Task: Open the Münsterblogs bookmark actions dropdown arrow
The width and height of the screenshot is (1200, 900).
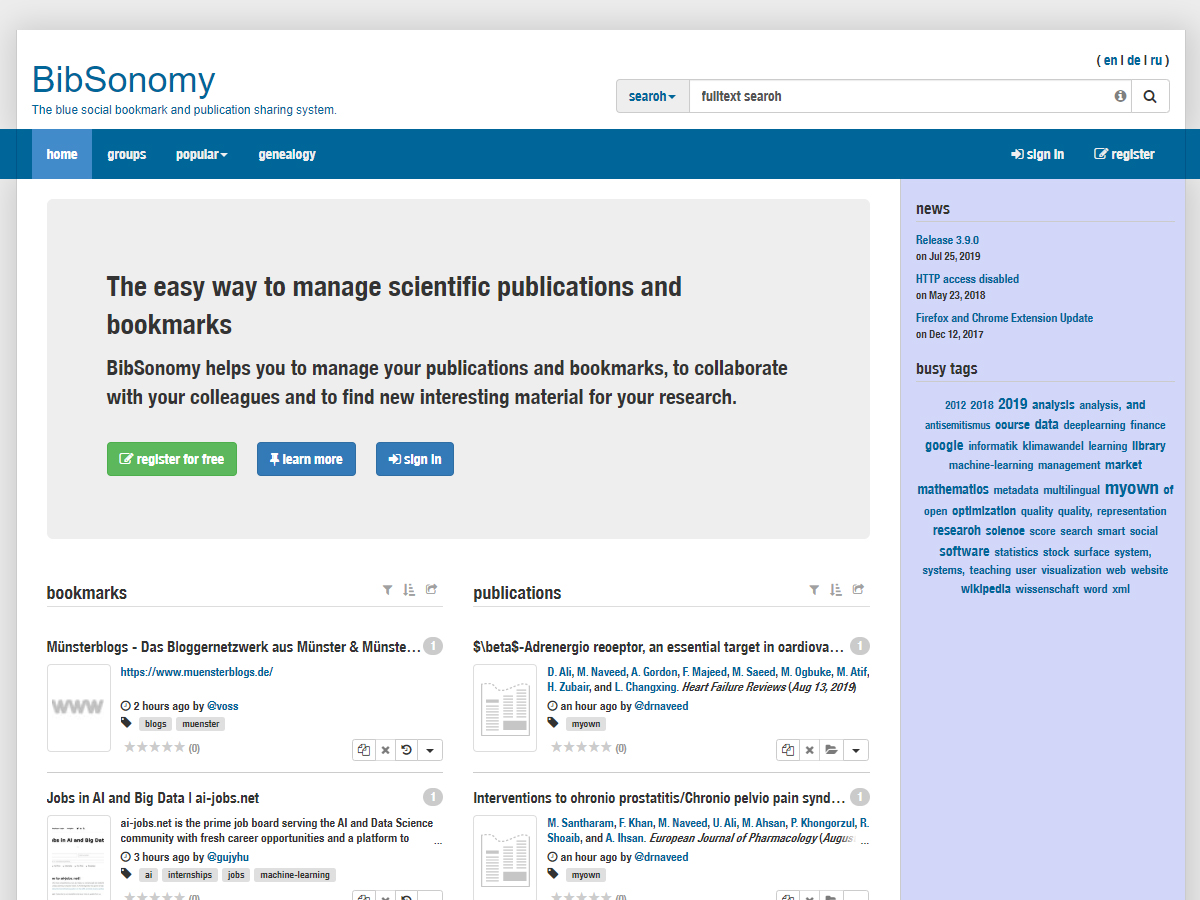Action: [x=430, y=750]
